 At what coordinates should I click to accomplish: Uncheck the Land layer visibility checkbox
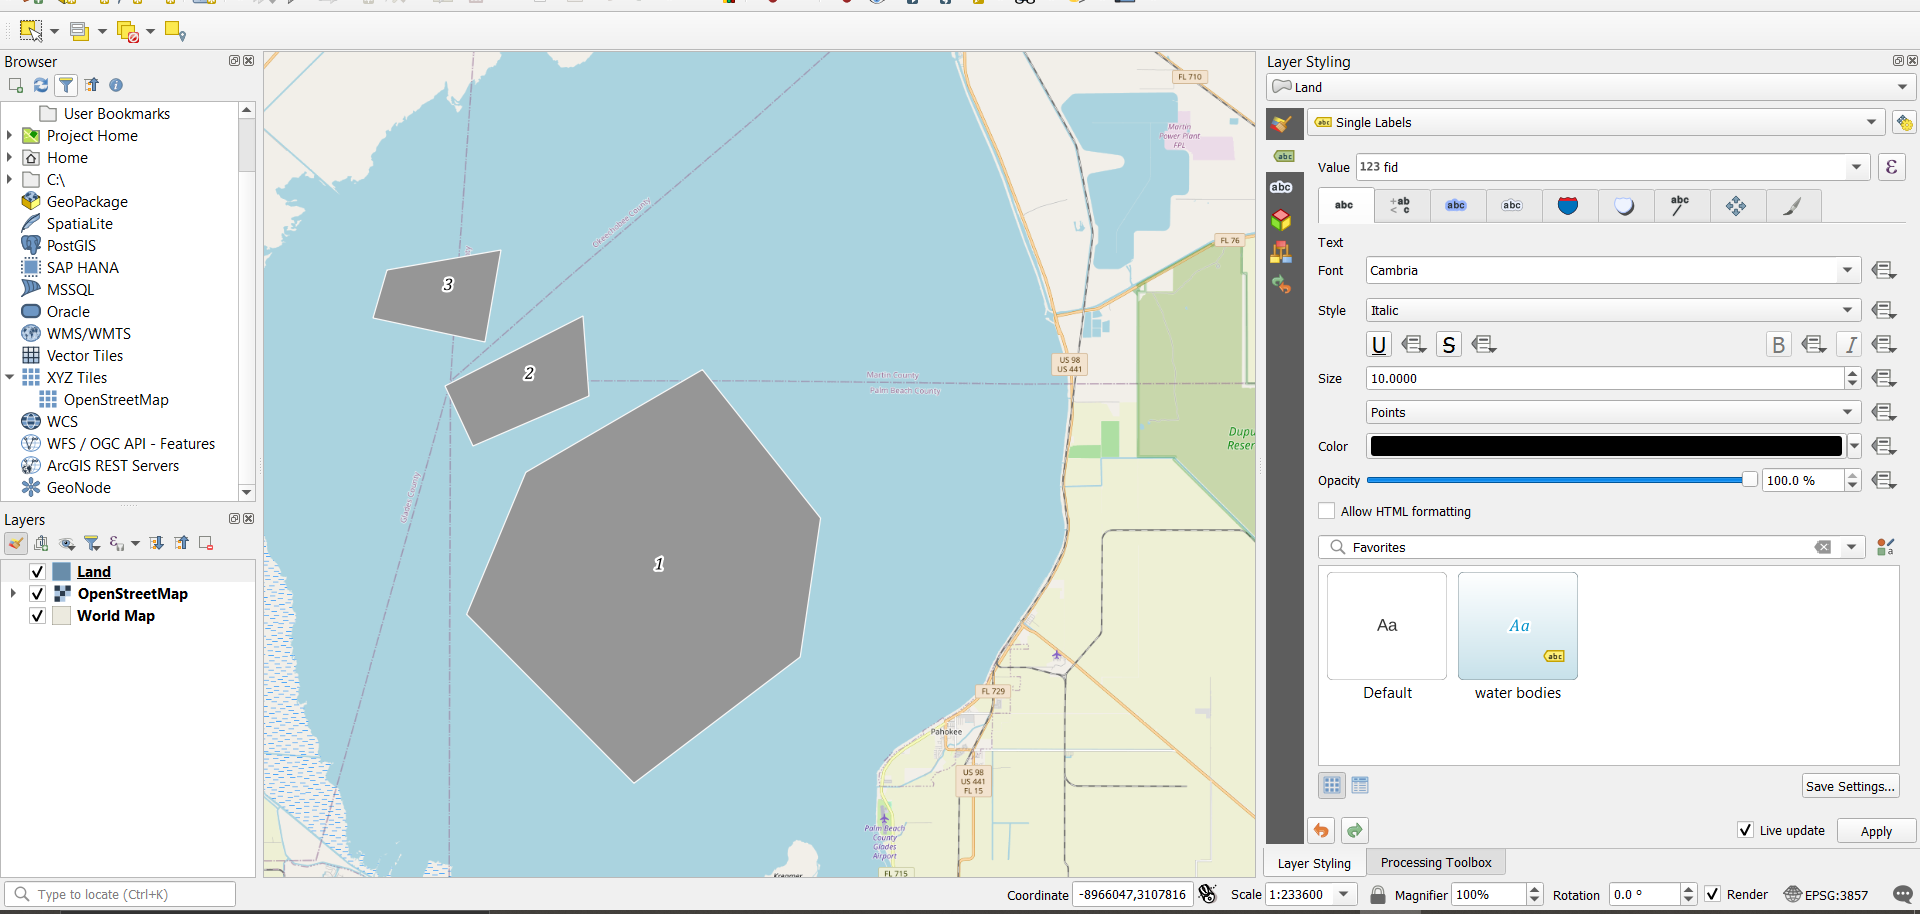click(x=37, y=572)
